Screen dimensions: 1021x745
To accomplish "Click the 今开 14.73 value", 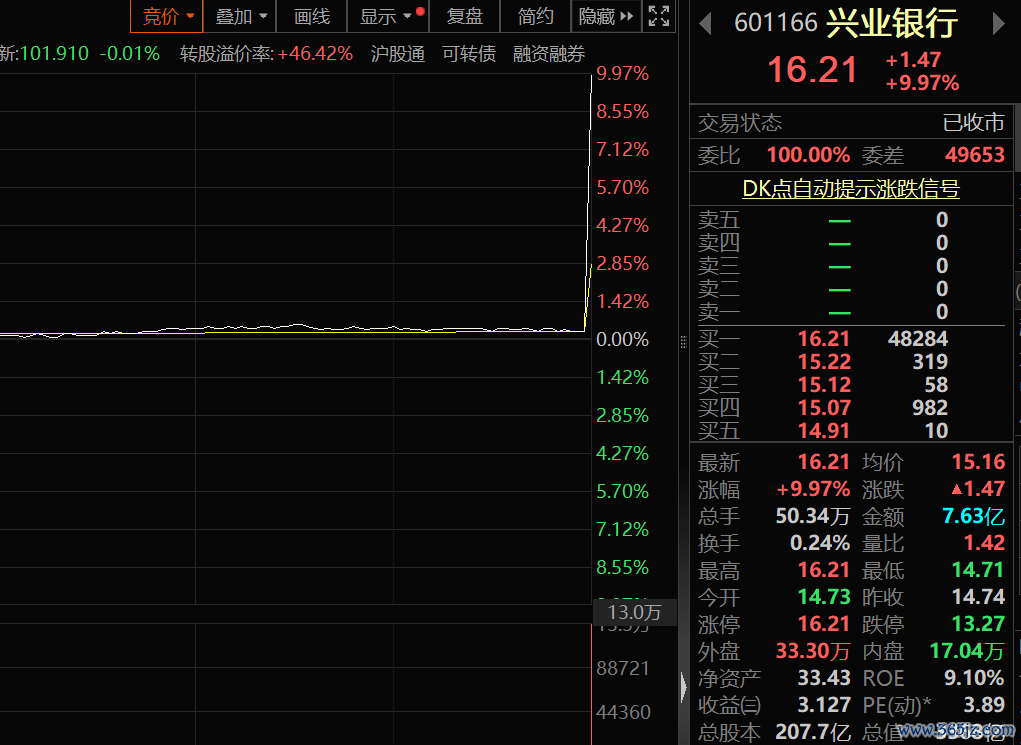I will pyautogui.click(x=824, y=597).
